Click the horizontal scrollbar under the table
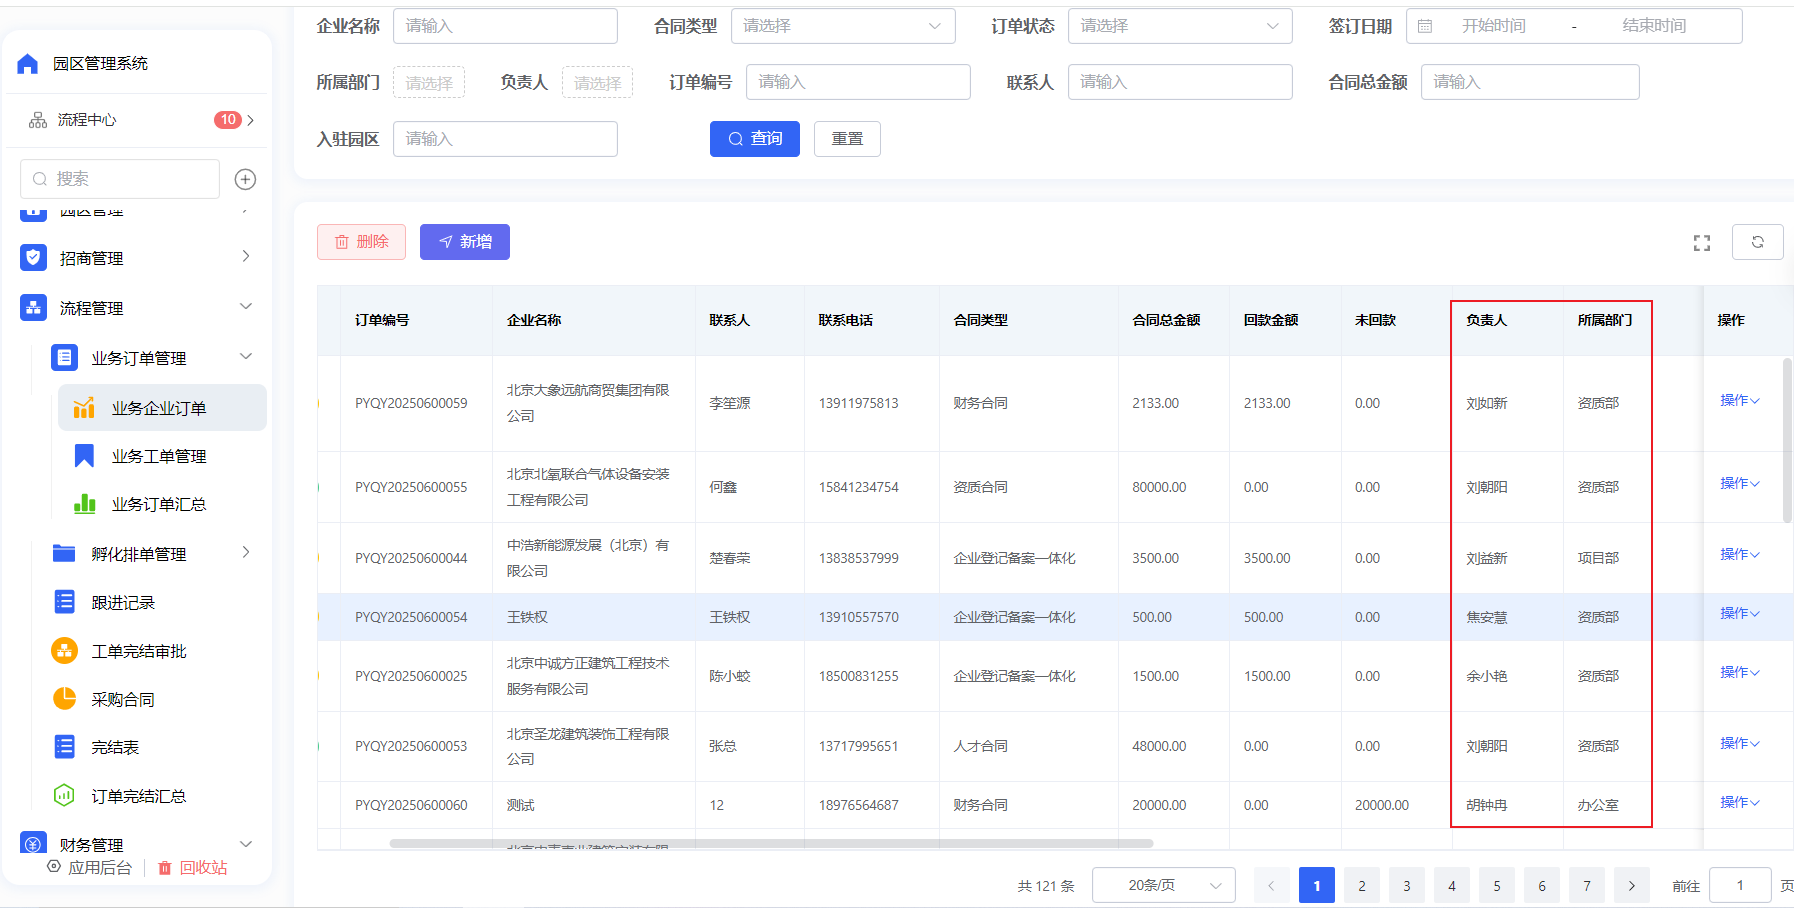 (x=771, y=843)
